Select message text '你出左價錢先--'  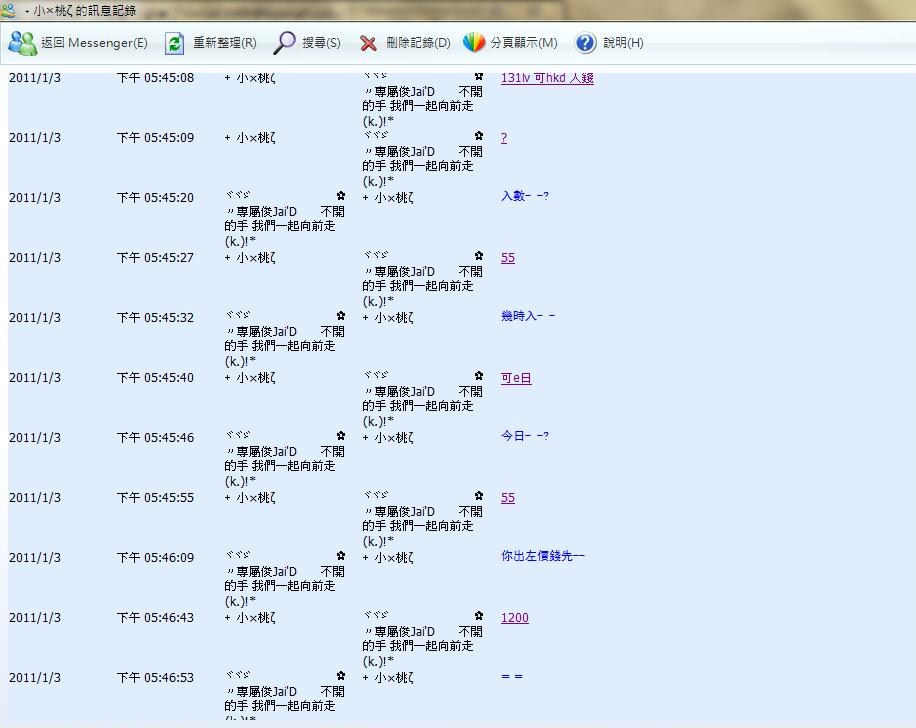[543, 556]
